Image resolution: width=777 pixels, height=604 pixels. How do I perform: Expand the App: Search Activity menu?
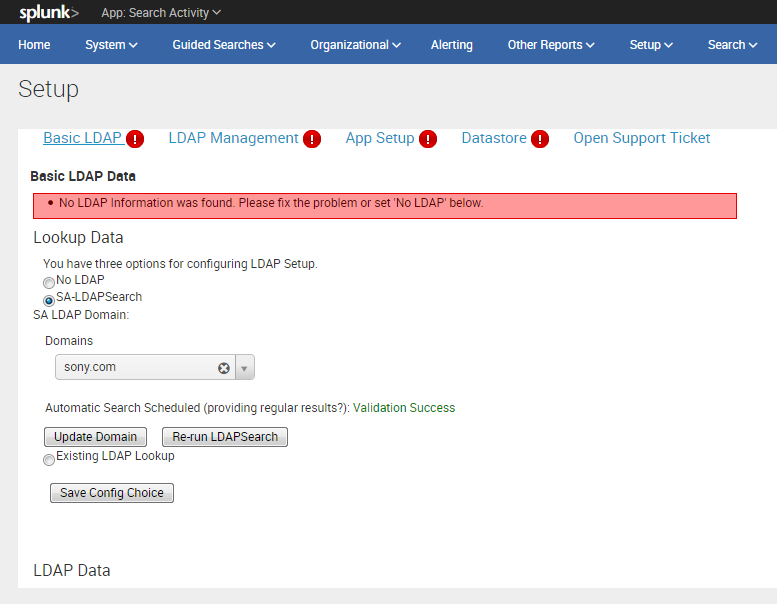click(x=161, y=13)
